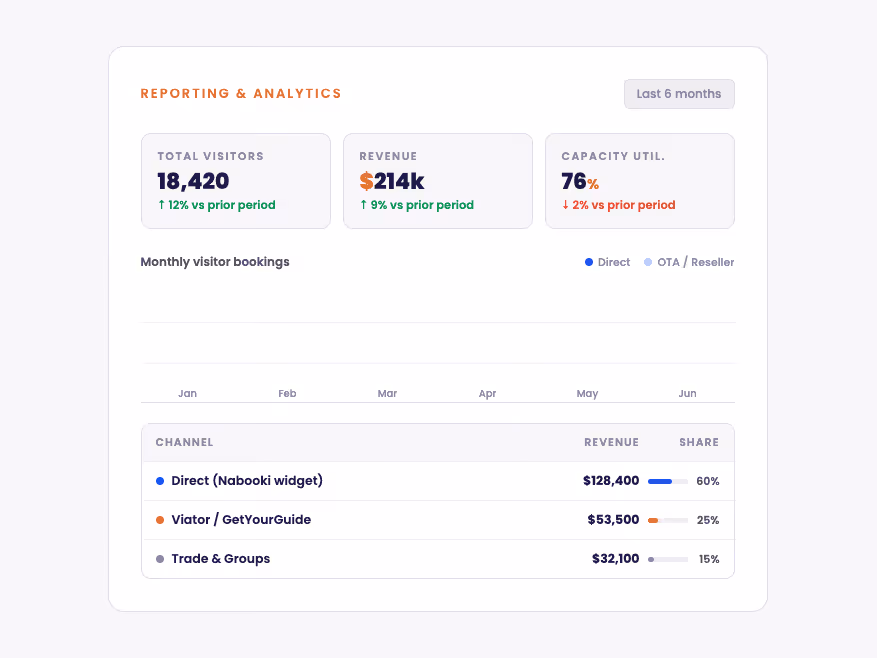Select the Apr axis label
This screenshot has width=877, height=658.
(x=487, y=393)
